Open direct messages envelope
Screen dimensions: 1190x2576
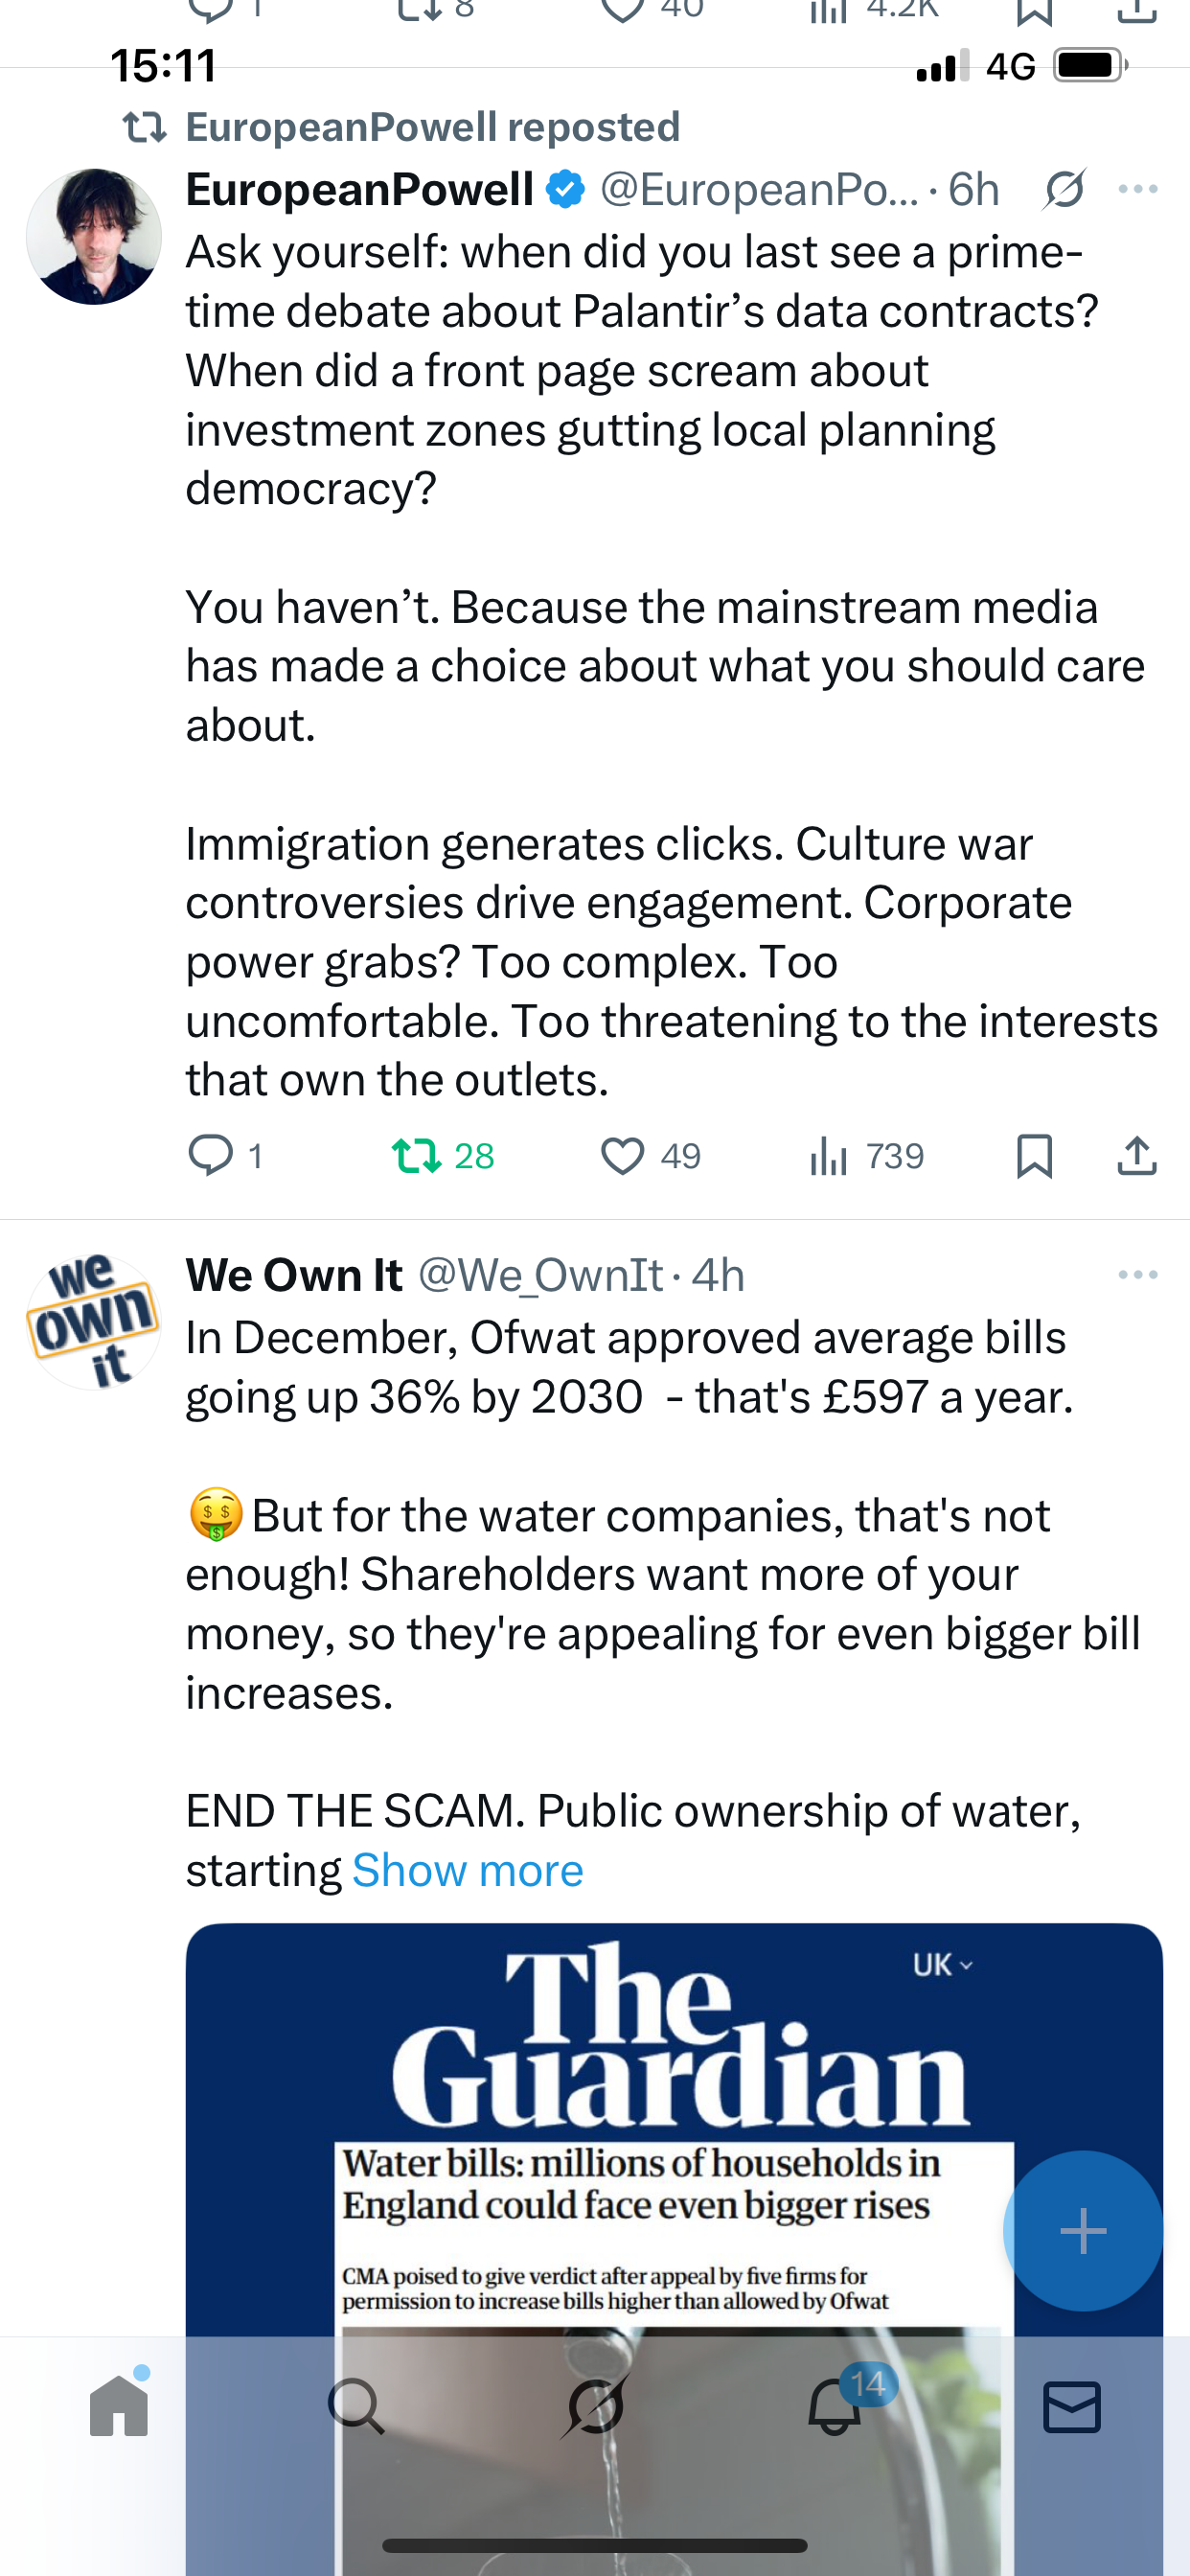pos(1072,2405)
